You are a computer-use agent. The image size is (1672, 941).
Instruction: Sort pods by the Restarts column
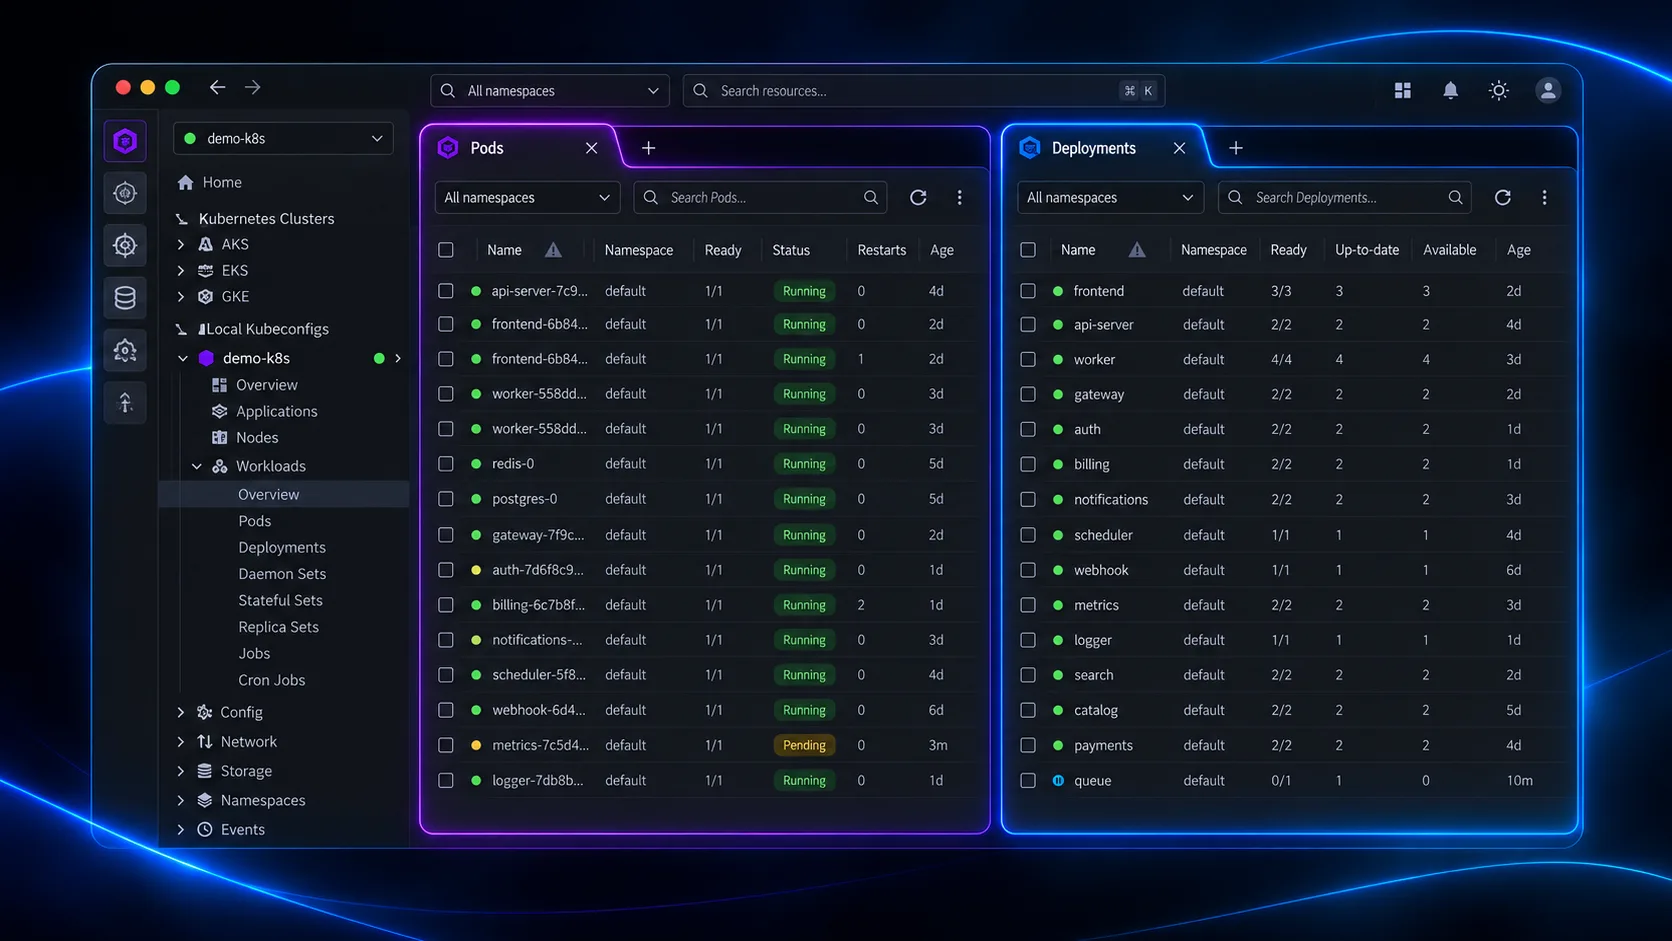coord(881,250)
